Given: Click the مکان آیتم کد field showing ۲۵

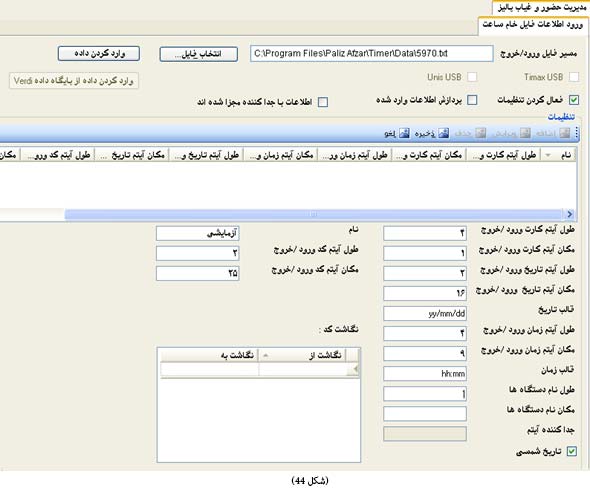Looking at the screenshot, I should (198, 273).
